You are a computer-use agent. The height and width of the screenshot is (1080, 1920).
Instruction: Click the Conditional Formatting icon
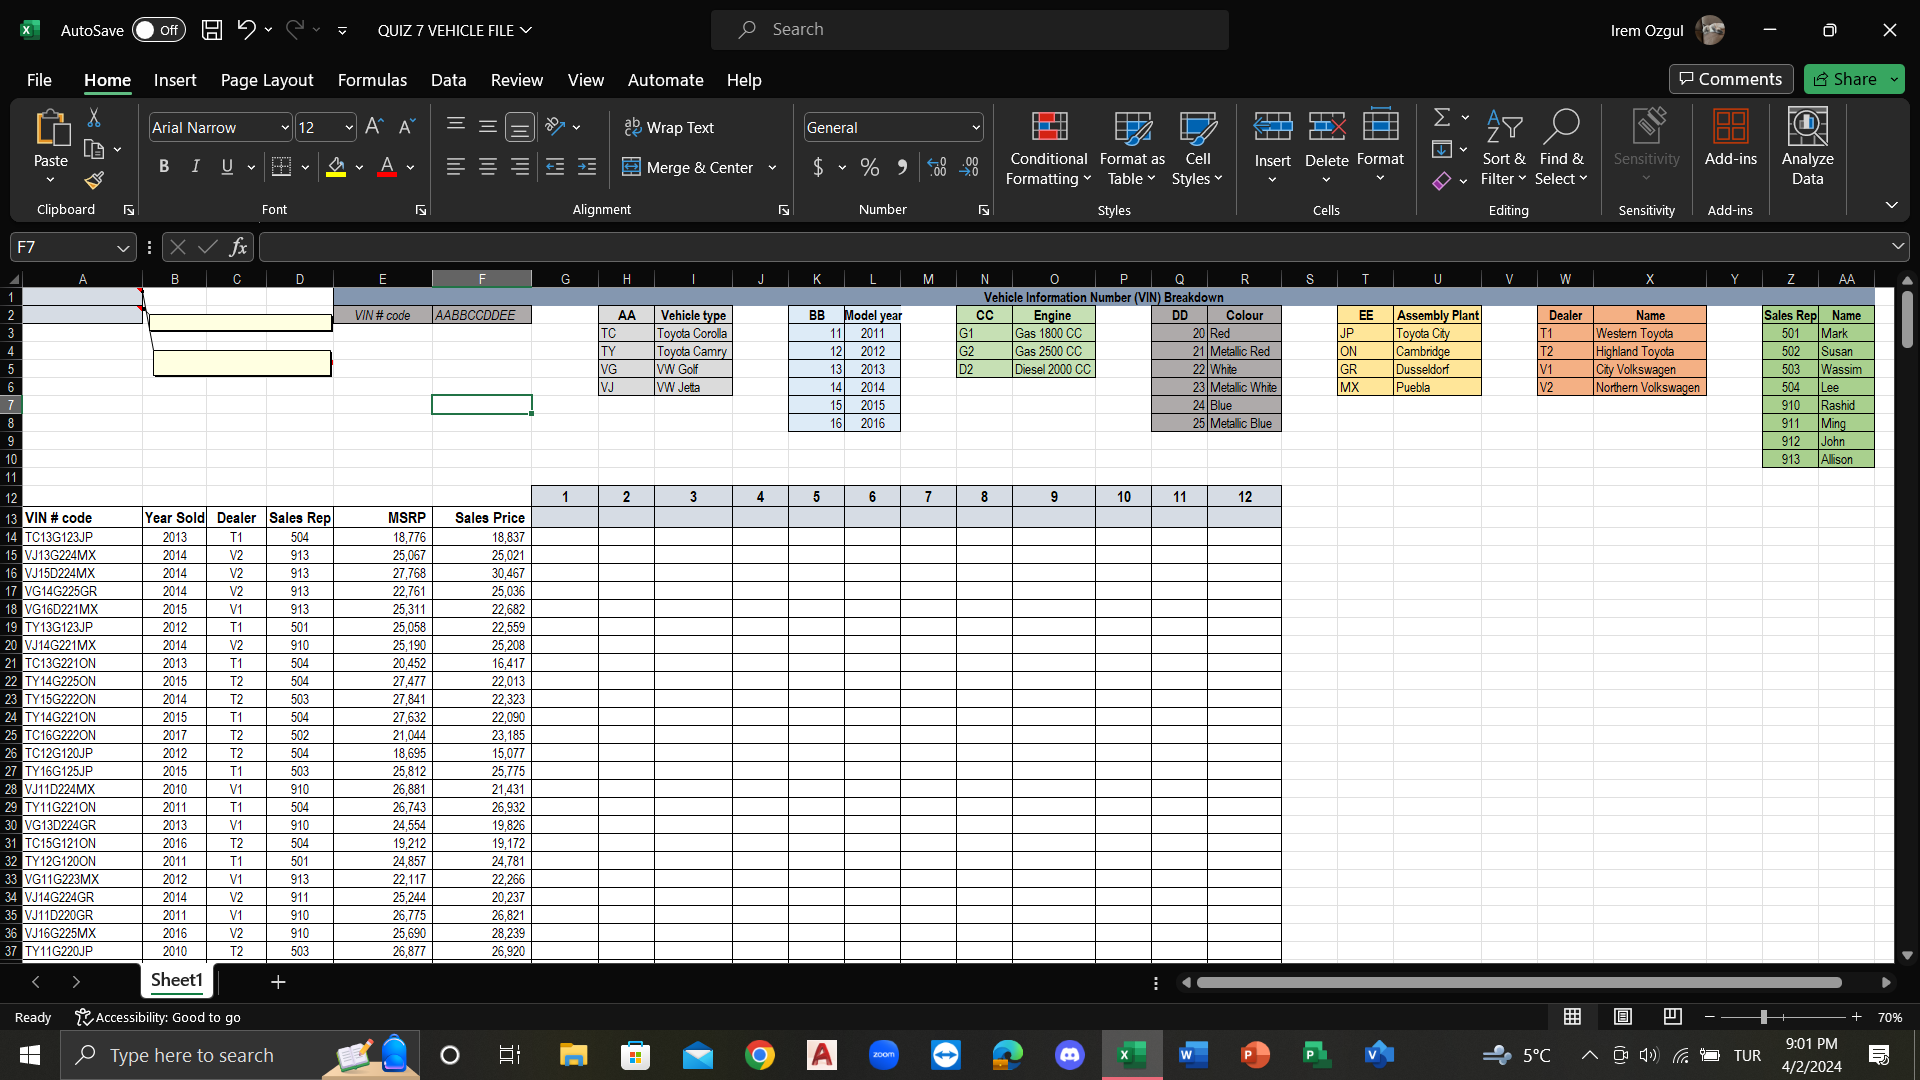1048,148
